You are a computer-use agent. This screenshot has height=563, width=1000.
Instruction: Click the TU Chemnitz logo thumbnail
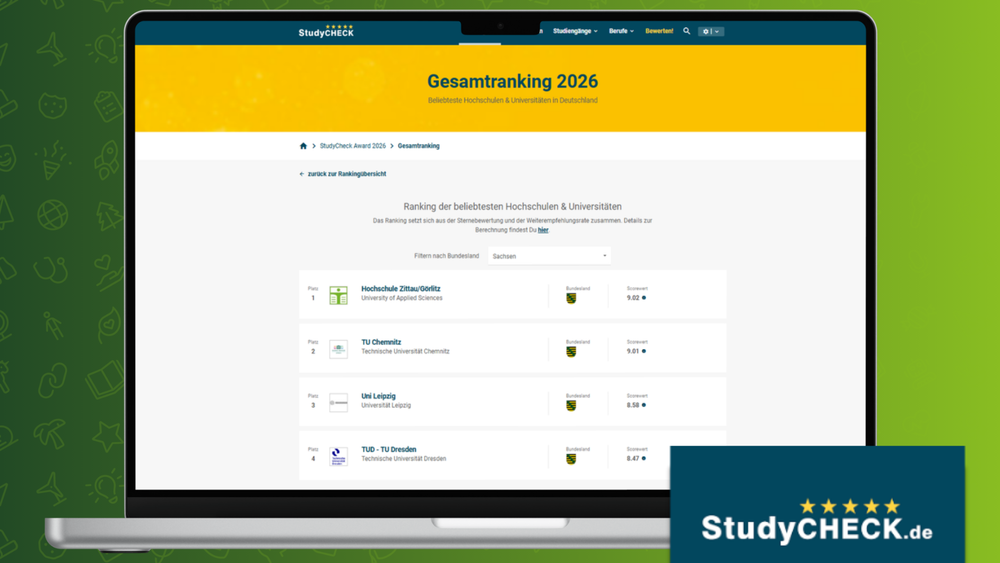[339, 349]
